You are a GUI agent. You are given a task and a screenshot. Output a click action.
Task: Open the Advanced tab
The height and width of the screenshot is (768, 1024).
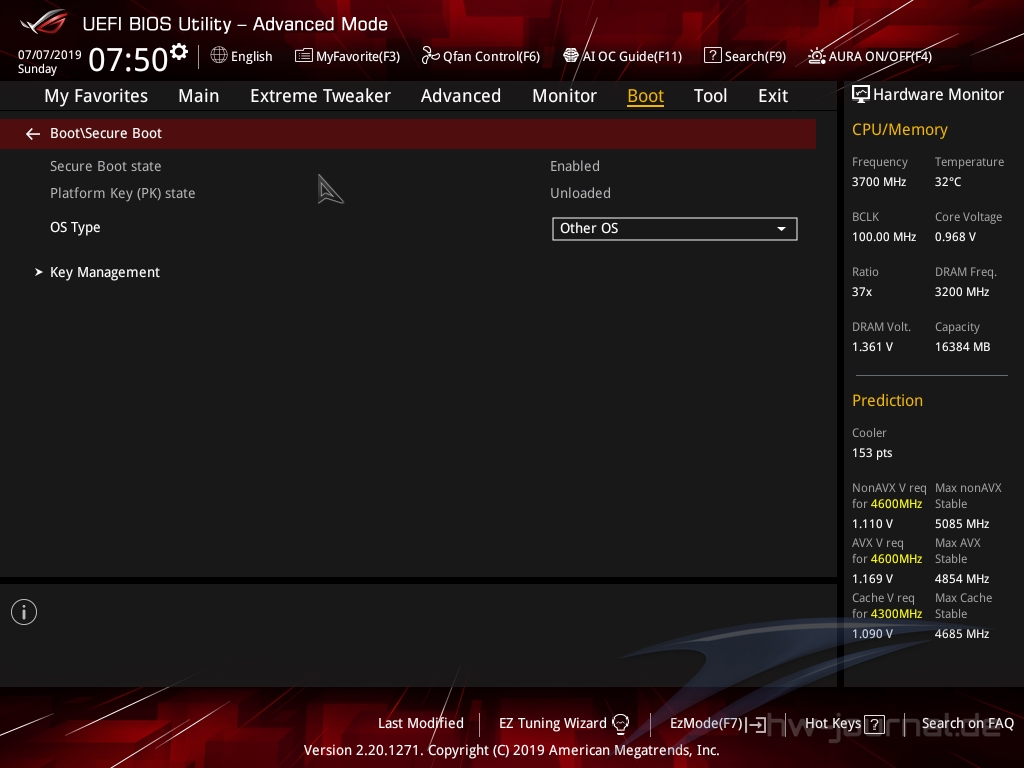click(461, 96)
